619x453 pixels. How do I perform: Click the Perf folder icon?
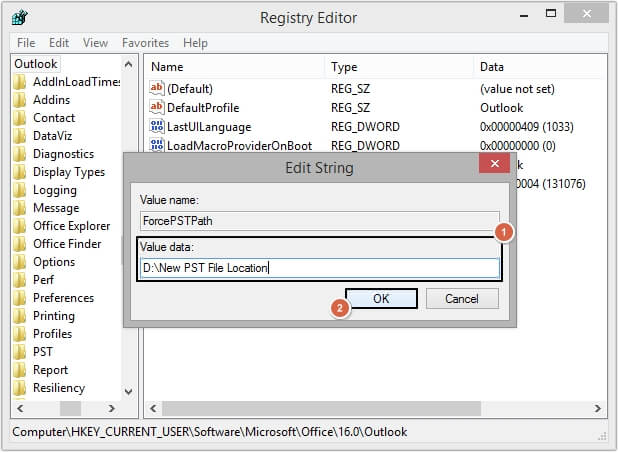click(19, 280)
